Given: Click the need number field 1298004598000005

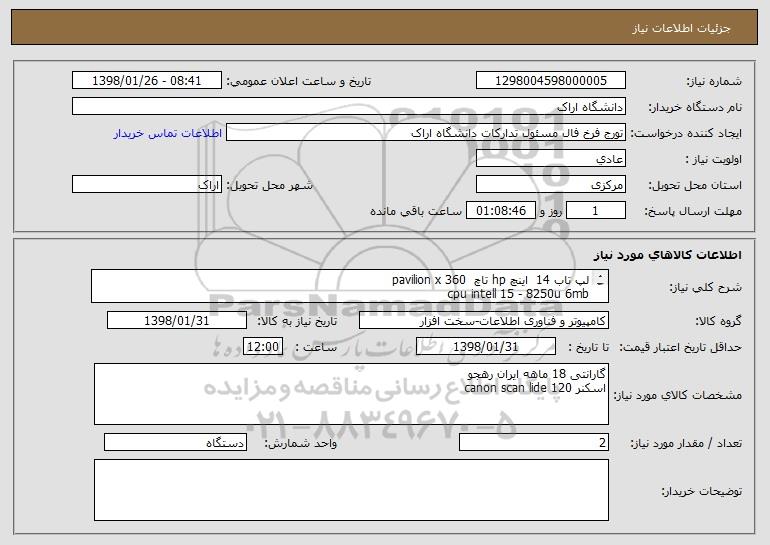Looking at the screenshot, I should [550, 81].
